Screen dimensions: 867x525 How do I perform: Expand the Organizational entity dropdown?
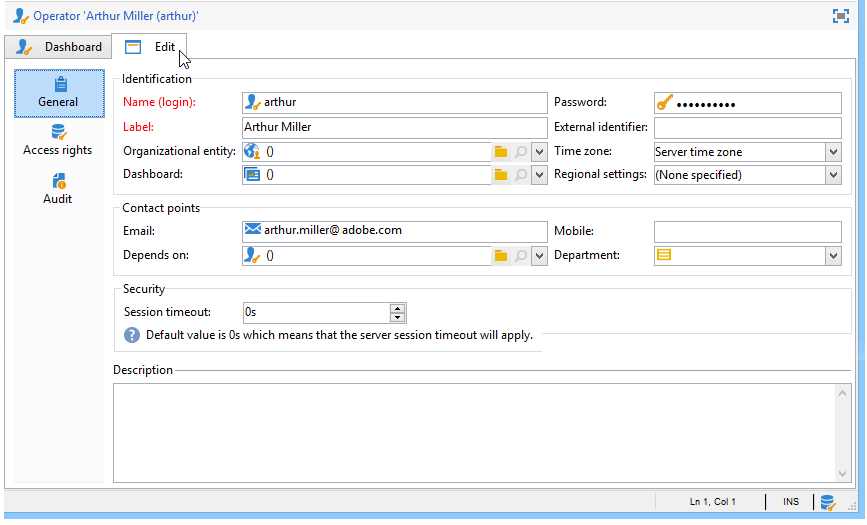coord(539,152)
